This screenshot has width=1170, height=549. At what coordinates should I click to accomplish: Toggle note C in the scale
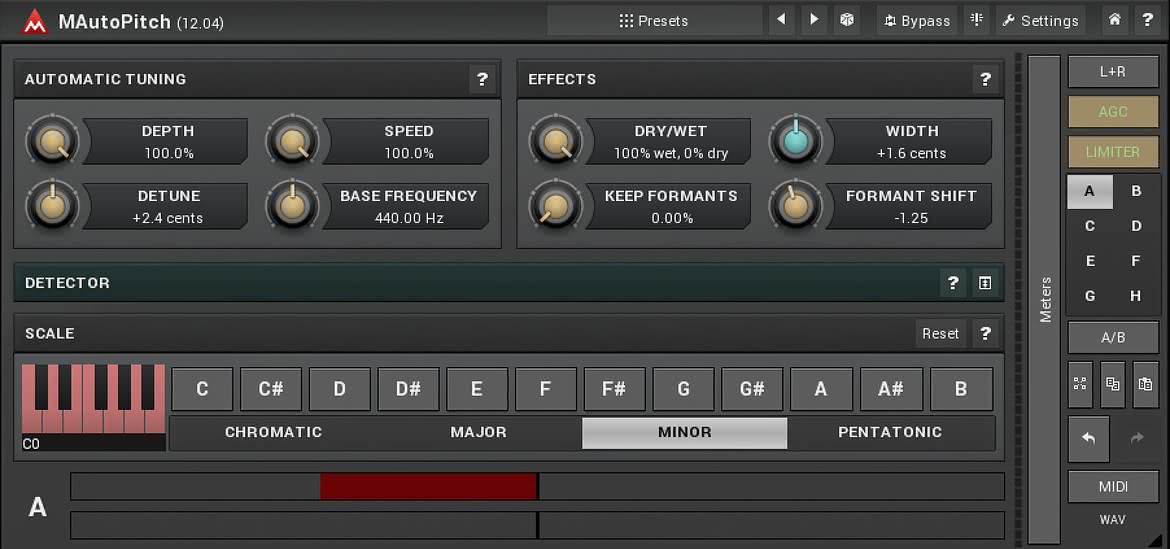pos(202,389)
